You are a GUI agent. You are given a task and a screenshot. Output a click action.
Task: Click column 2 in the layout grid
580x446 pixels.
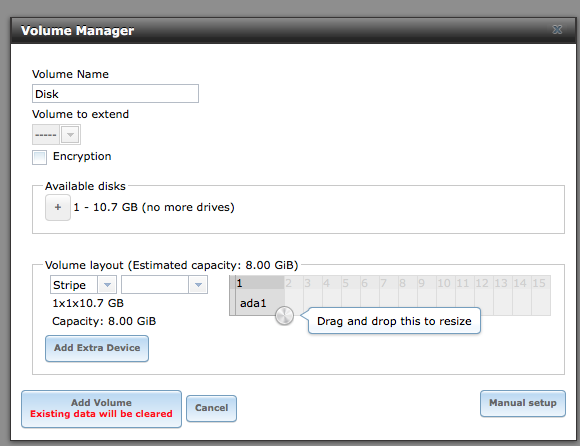[x=294, y=283]
